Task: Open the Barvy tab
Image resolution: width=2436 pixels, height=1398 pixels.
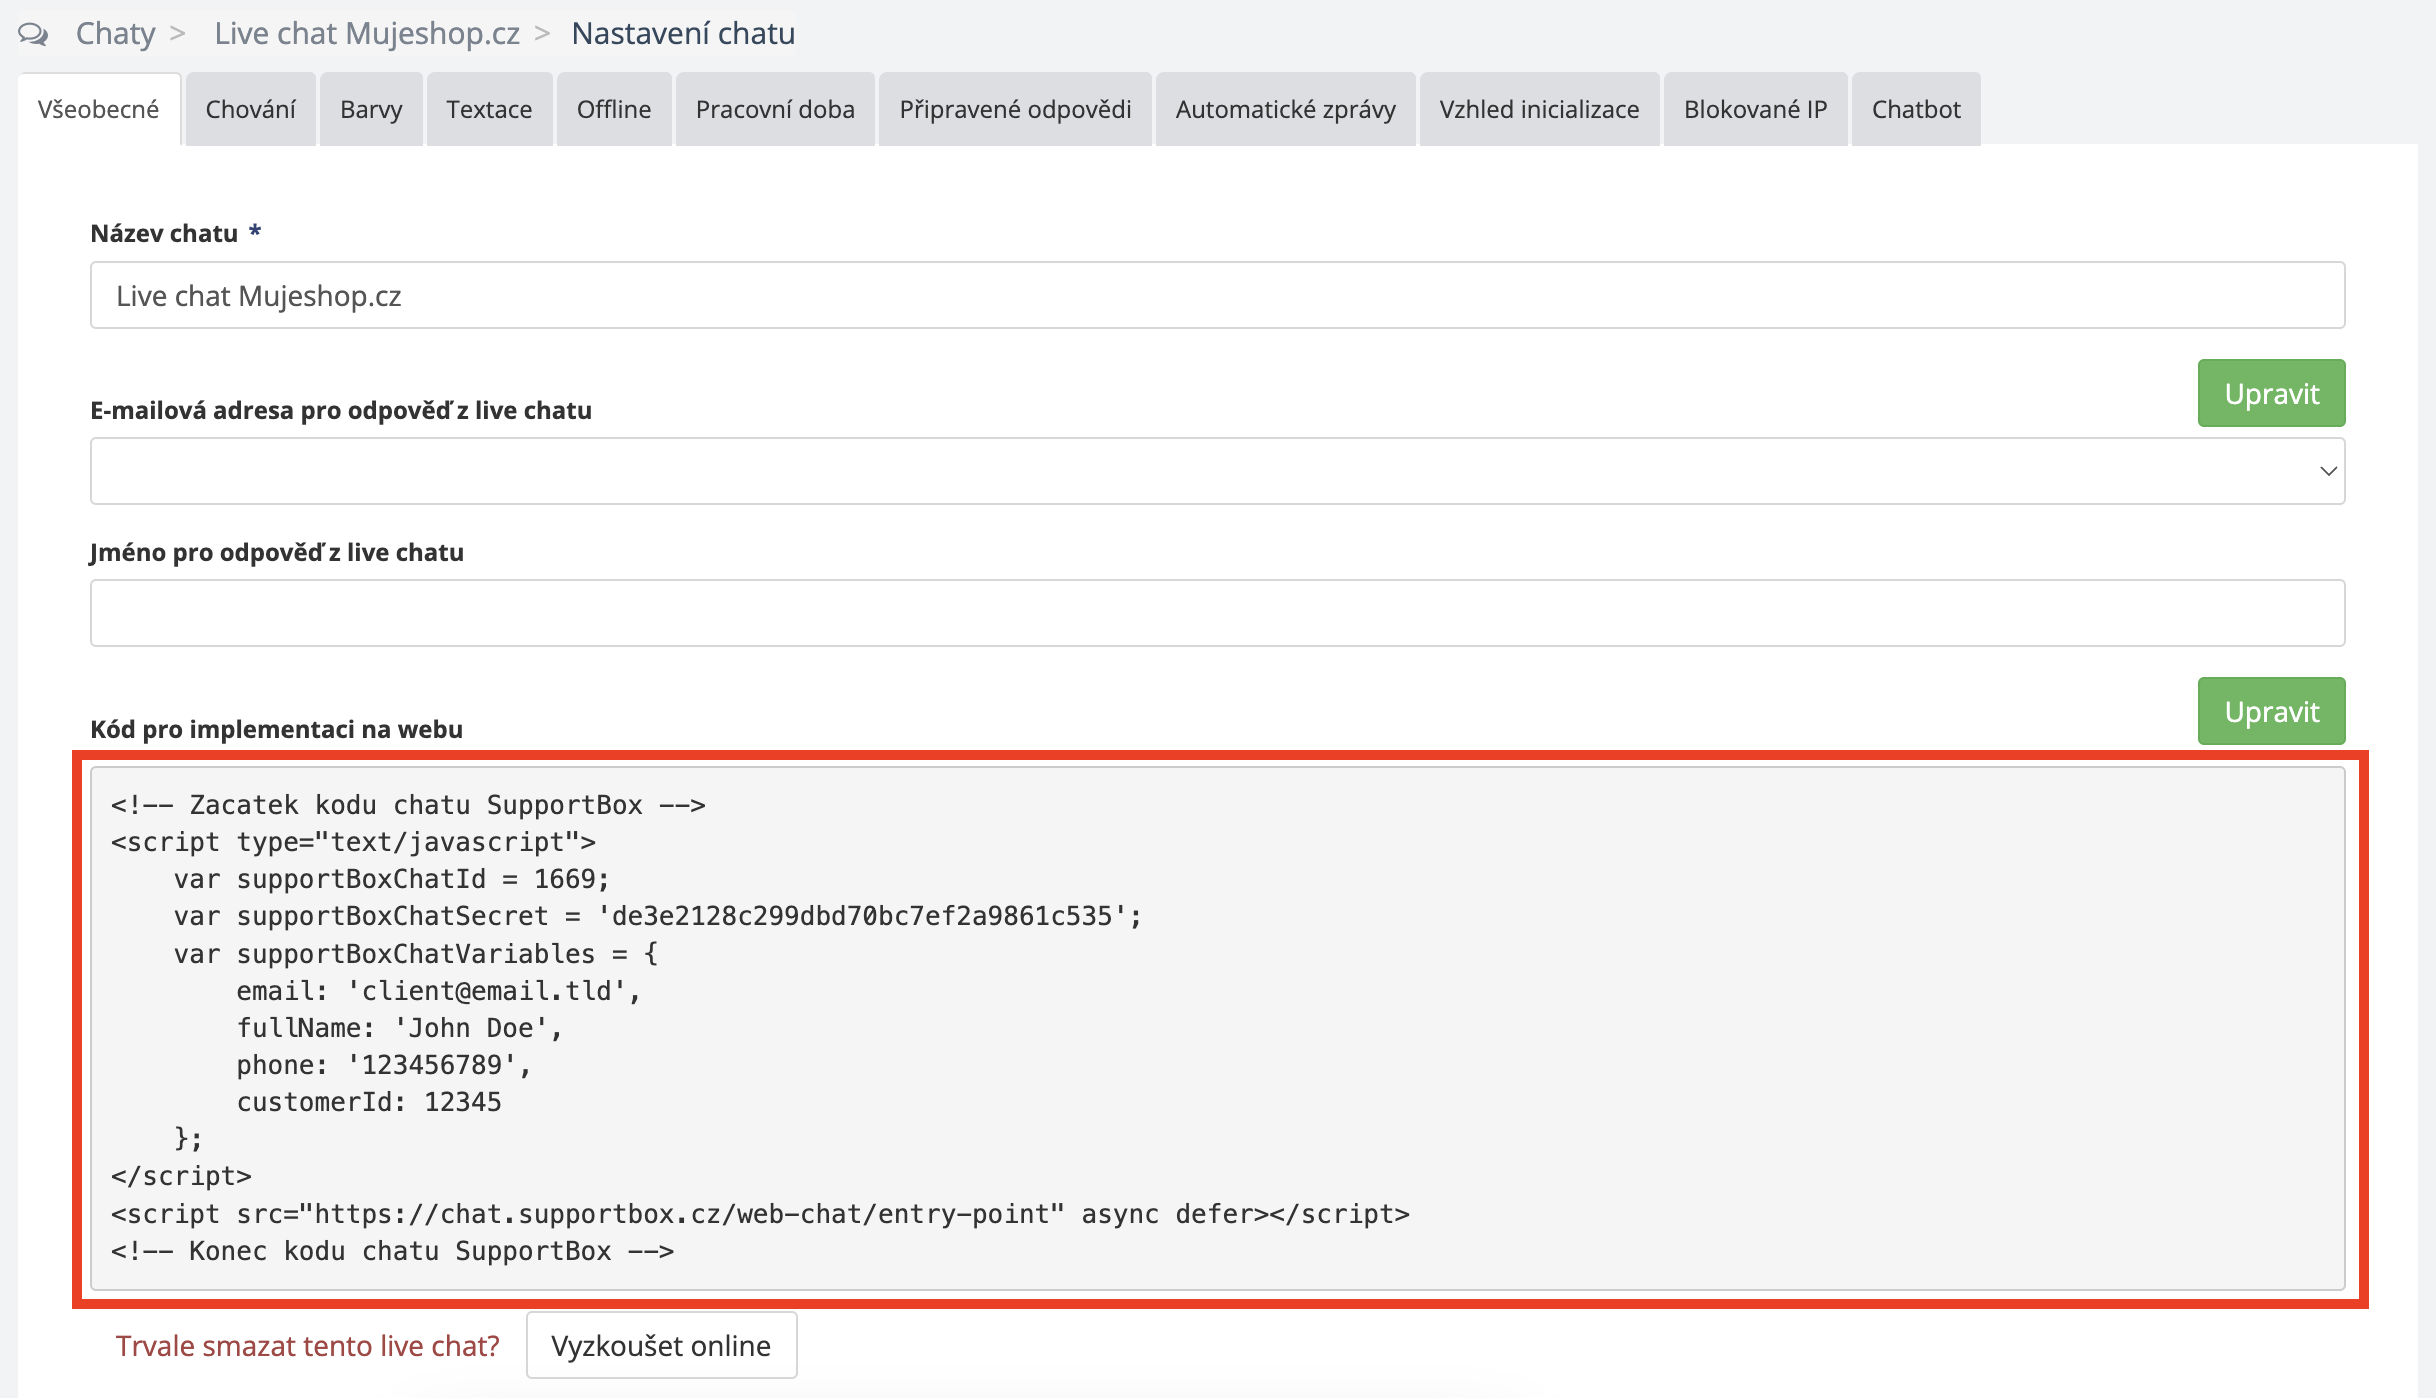Action: point(371,110)
